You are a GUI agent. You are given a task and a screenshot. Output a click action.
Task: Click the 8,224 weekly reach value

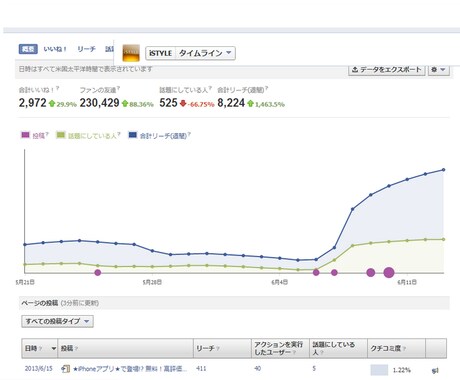tap(231, 103)
